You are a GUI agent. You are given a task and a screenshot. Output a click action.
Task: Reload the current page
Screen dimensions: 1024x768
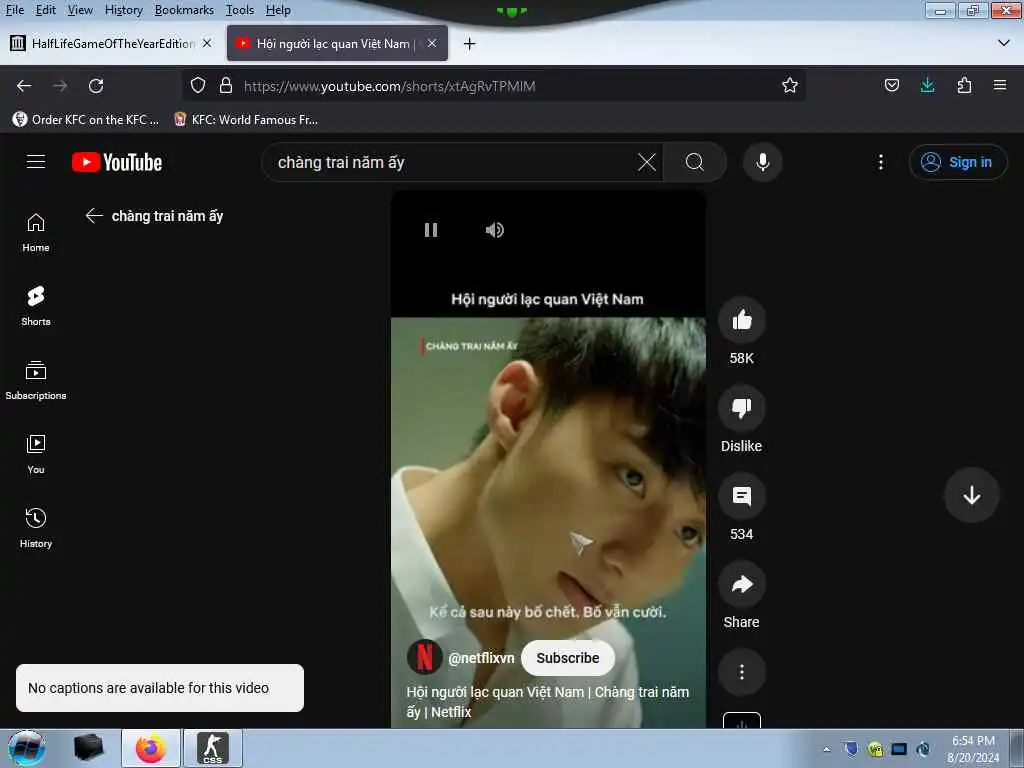pos(96,86)
